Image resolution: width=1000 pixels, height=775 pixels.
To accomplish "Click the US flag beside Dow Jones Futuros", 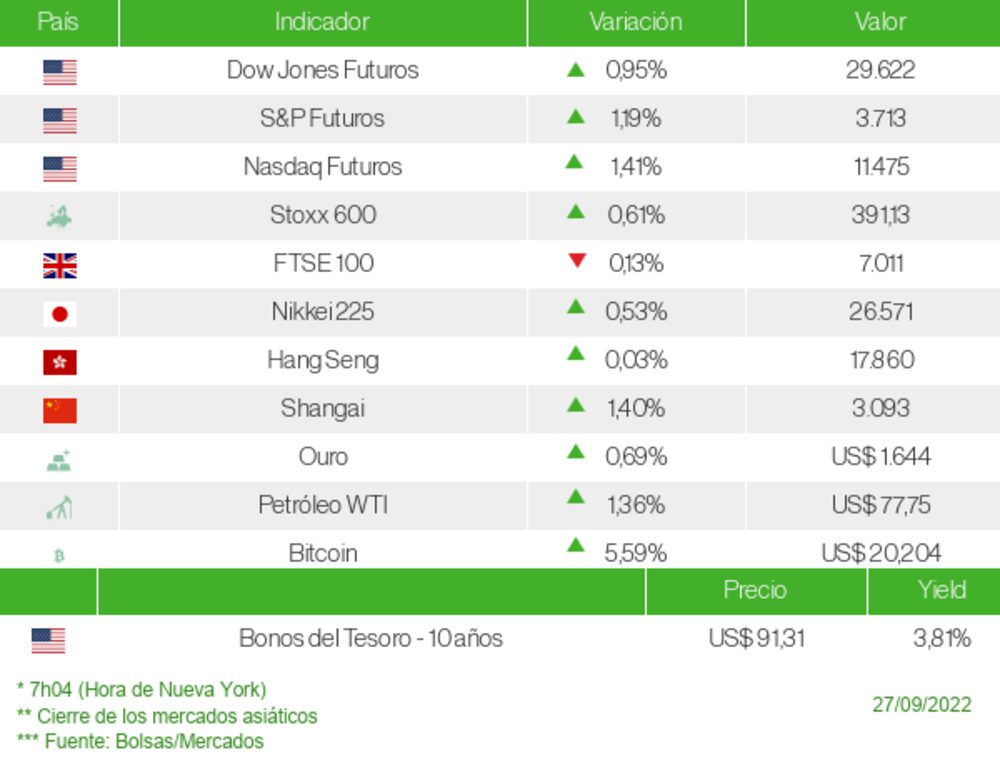I will point(60,72).
